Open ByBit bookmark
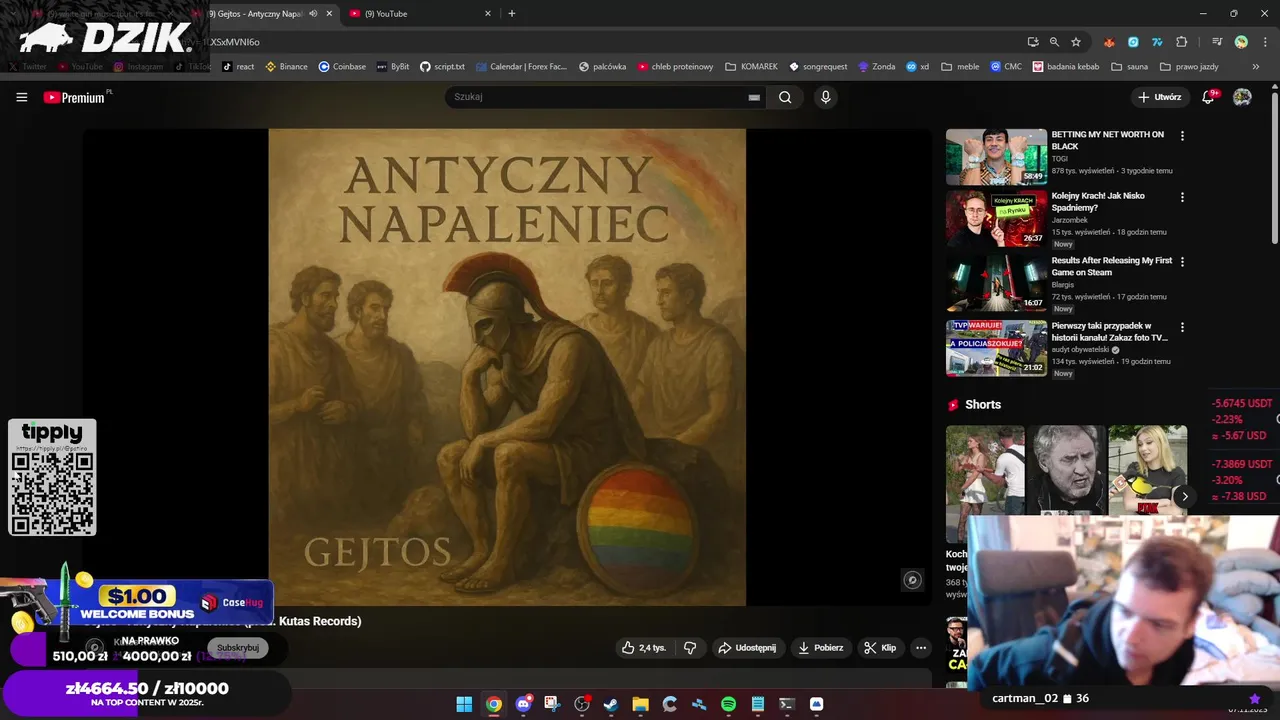This screenshot has width=1280, height=720. pyautogui.click(x=393, y=67)
